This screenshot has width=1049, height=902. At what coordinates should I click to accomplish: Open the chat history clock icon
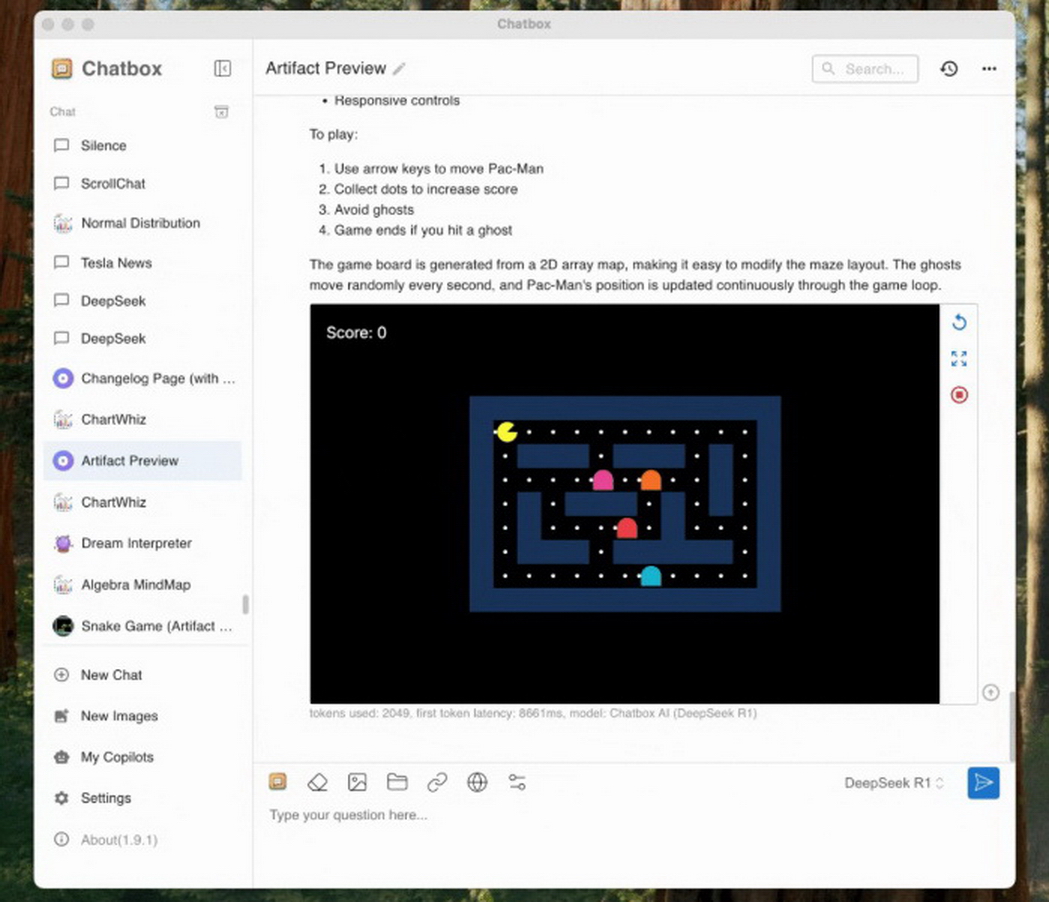[x=949, y=68]
